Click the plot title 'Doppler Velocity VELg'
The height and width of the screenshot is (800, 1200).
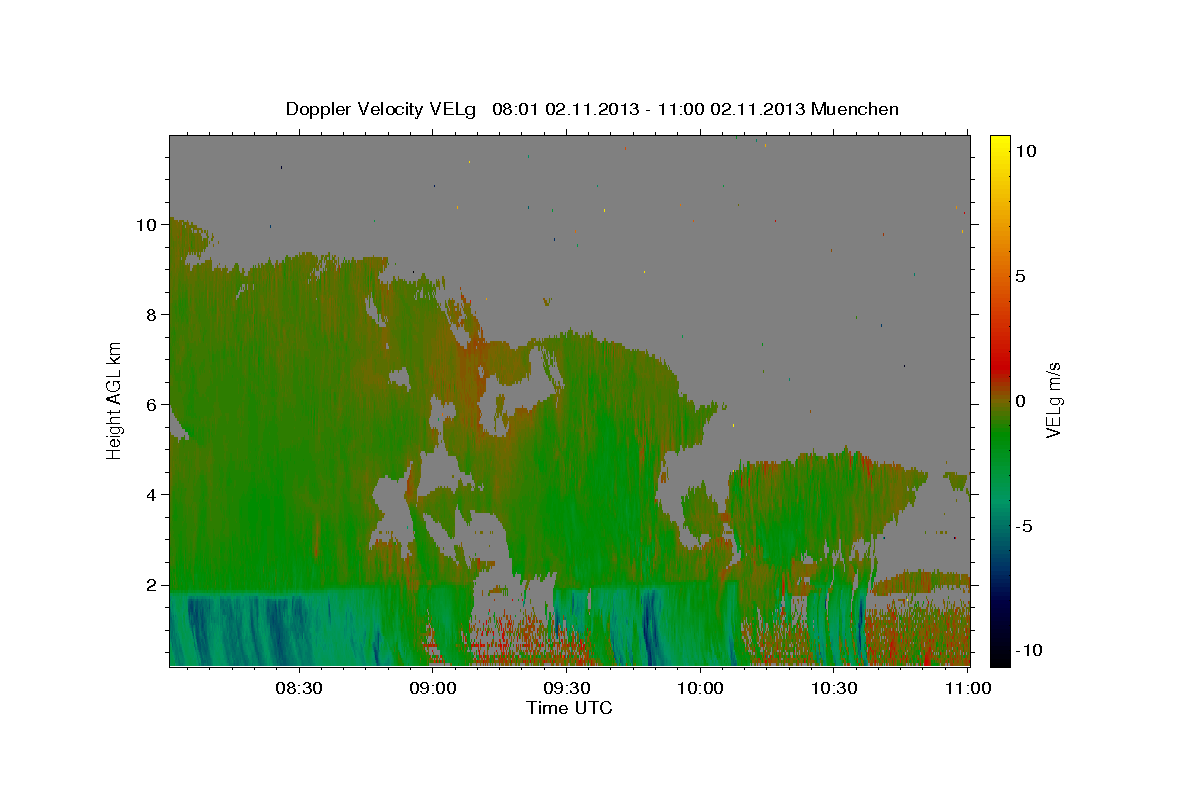point(383,109)
